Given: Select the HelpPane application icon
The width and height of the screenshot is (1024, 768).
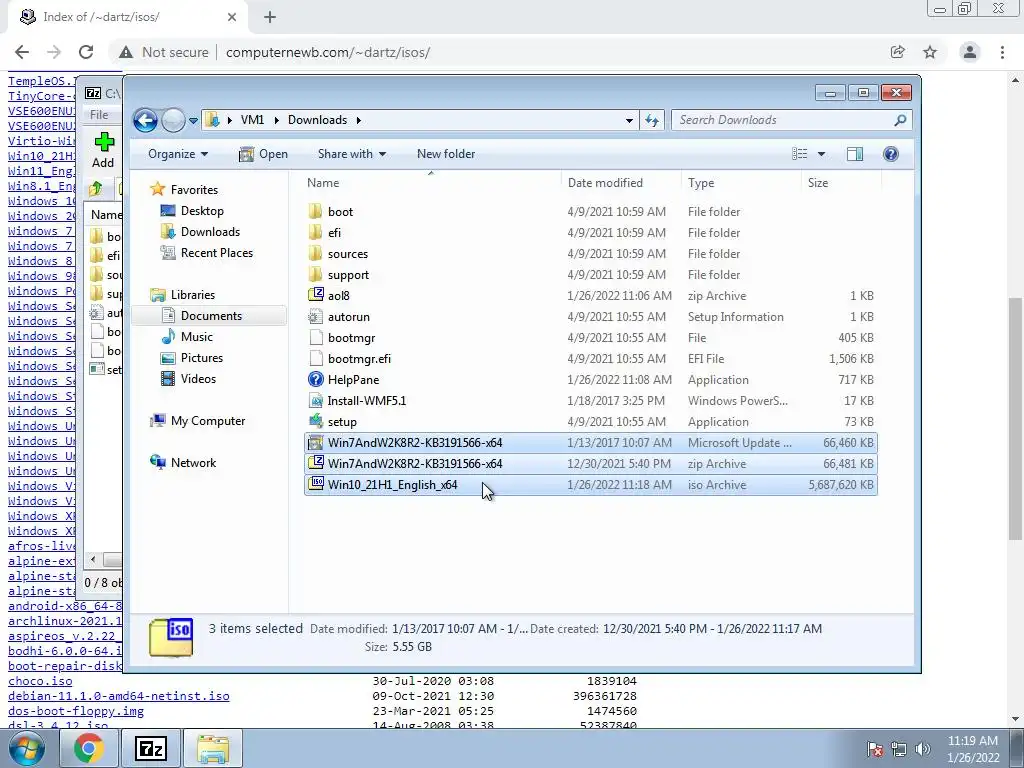Looking at the screenshot, I should (x=316, y=379).
